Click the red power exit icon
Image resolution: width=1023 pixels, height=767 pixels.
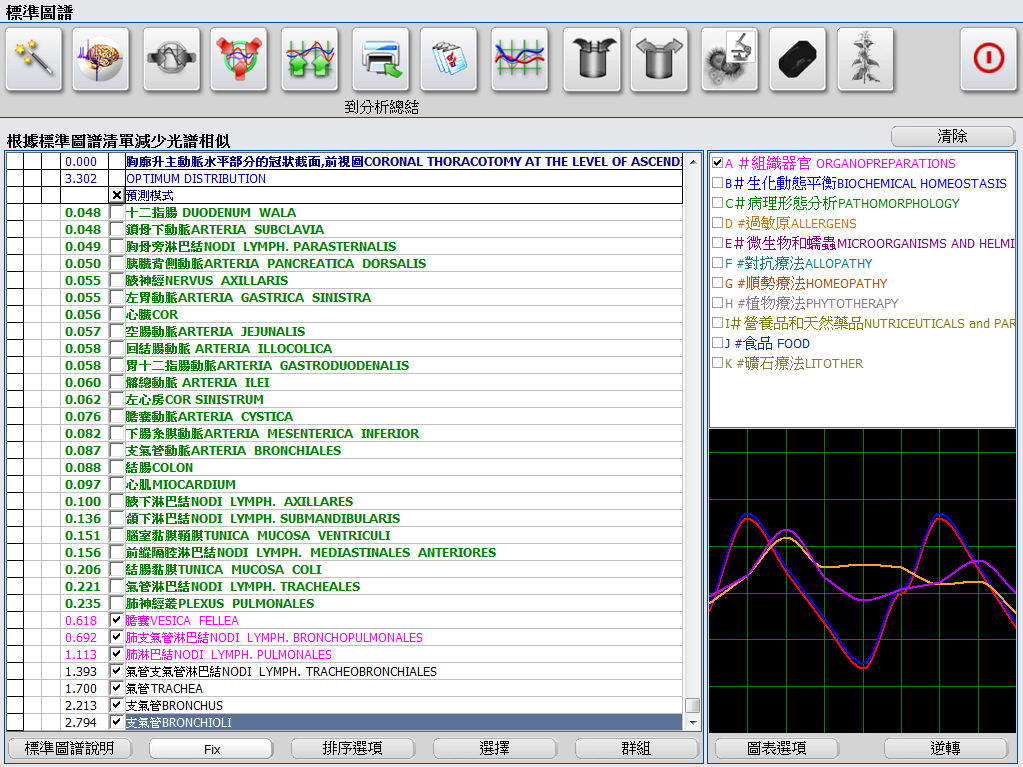point(989,58)
